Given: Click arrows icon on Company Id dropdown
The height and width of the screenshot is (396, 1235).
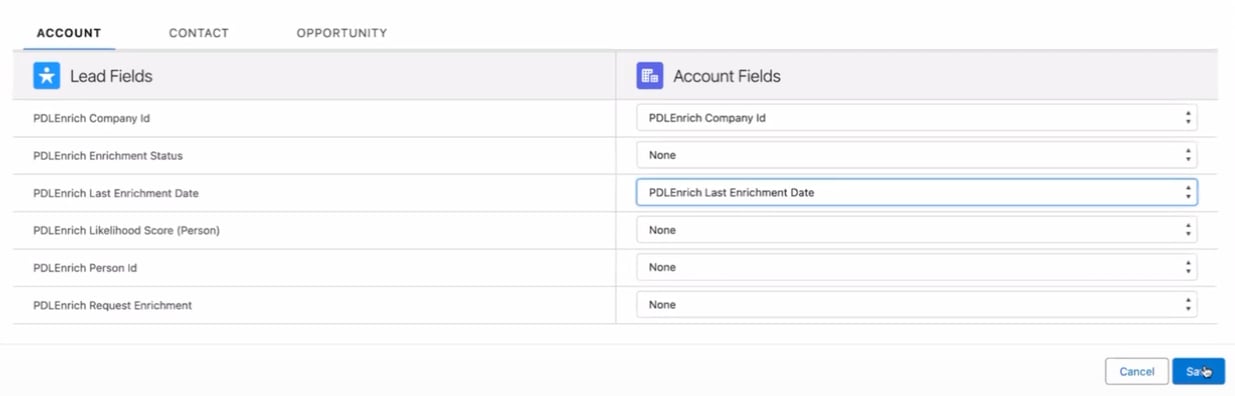Looking at the screenshot, I should coord(1188,118).
